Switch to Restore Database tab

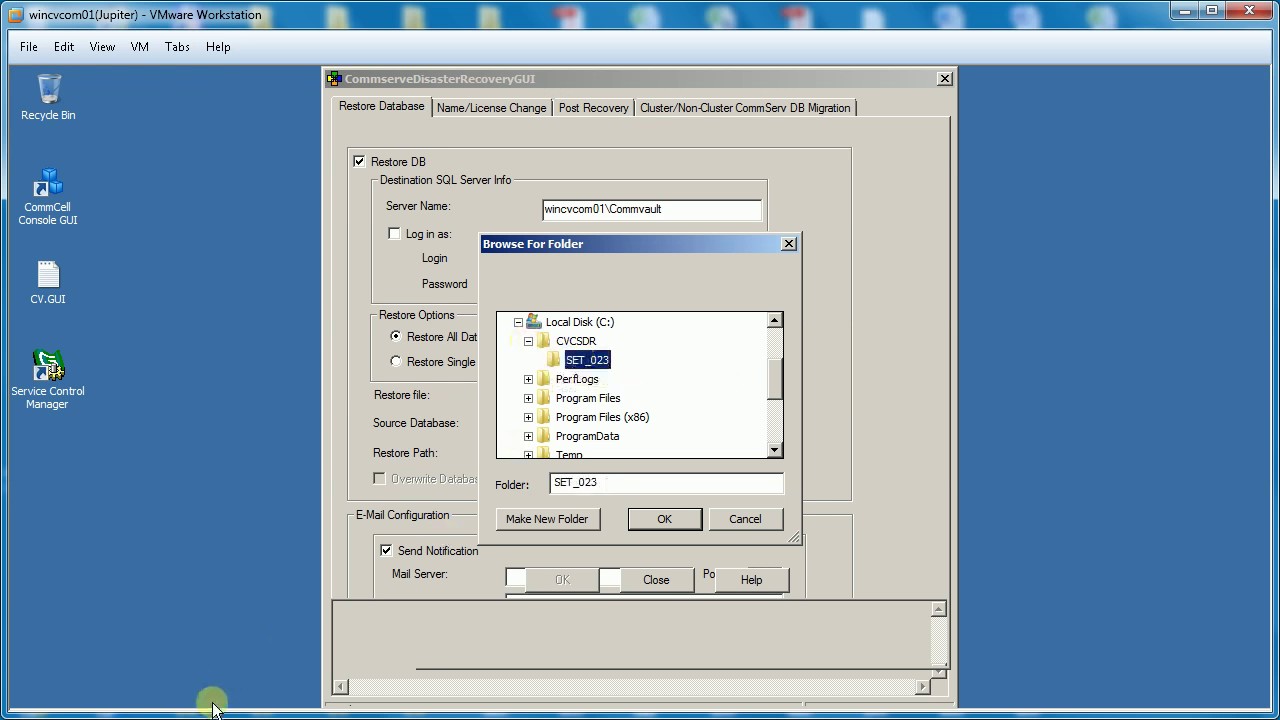point(381,106)
